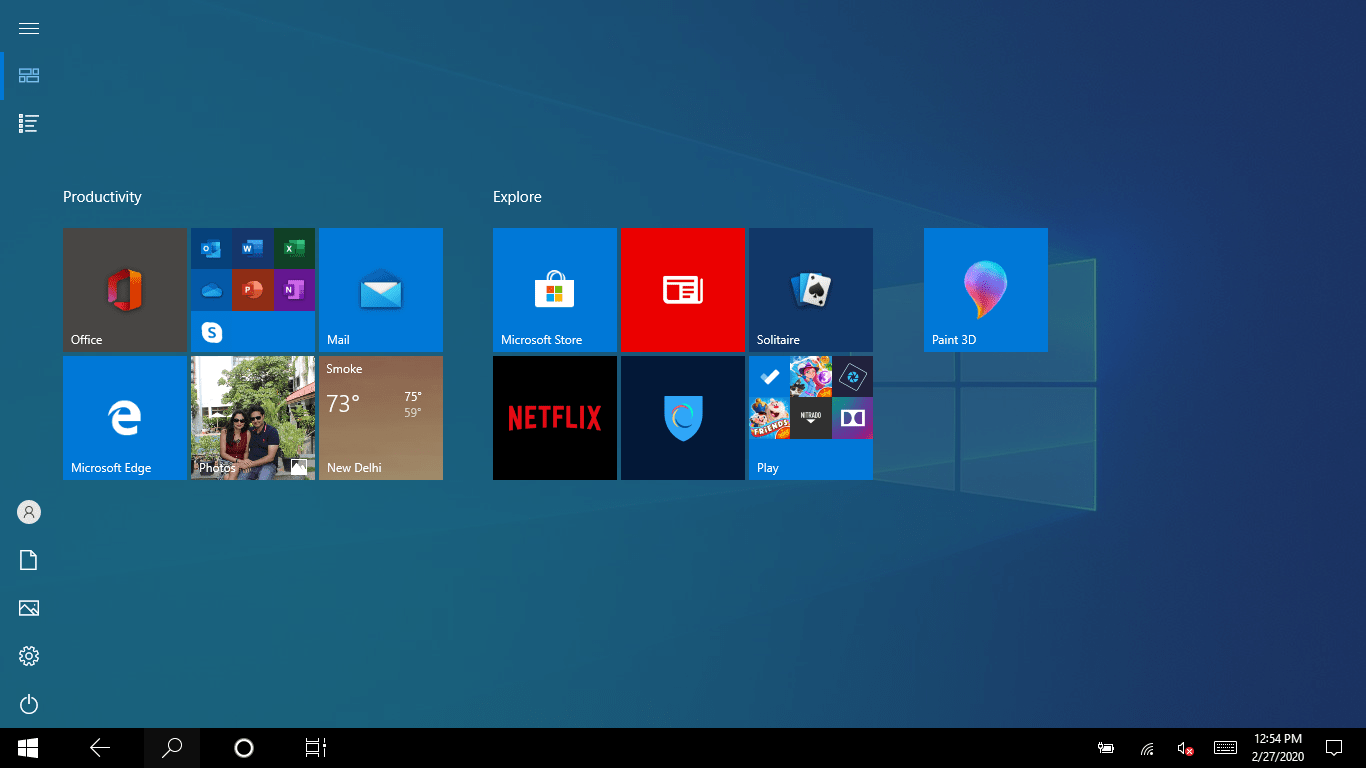Launch Word from the Office apps tile
Image resolution: width=1366 pixels, height=768 pixels.
[x=252, y=248]
